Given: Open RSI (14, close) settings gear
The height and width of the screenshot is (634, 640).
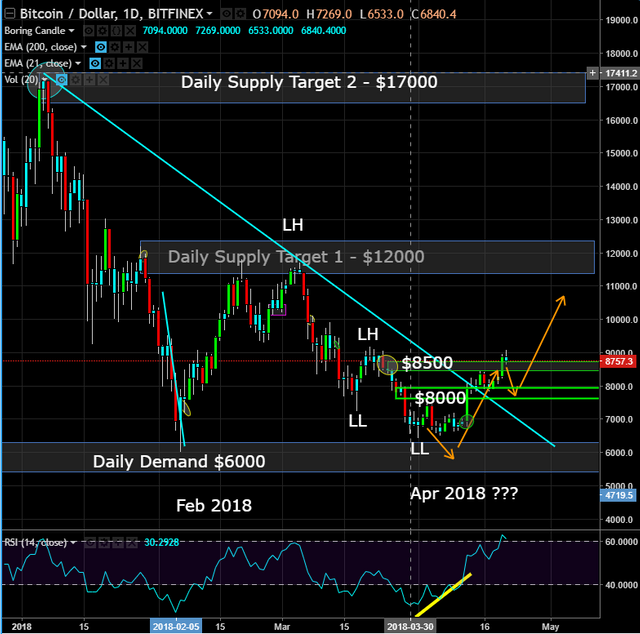Looking at the screenshot, I should tap(104, 543).
